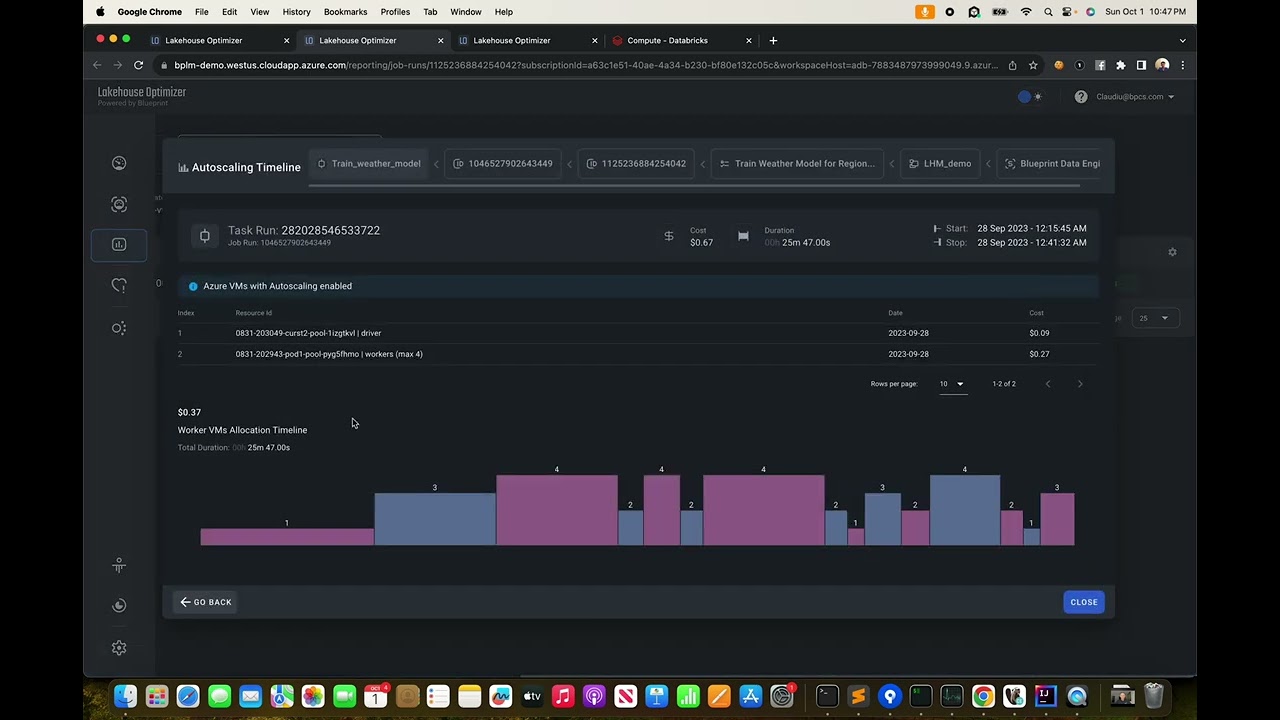Click the pin-style icon in lower sidebar
The height and width of the screenshot is (720, 1280).
tap(119, 566)
